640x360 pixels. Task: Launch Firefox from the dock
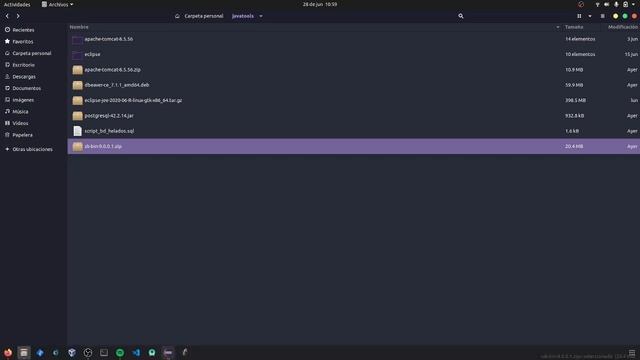click(x=8, y=353)
